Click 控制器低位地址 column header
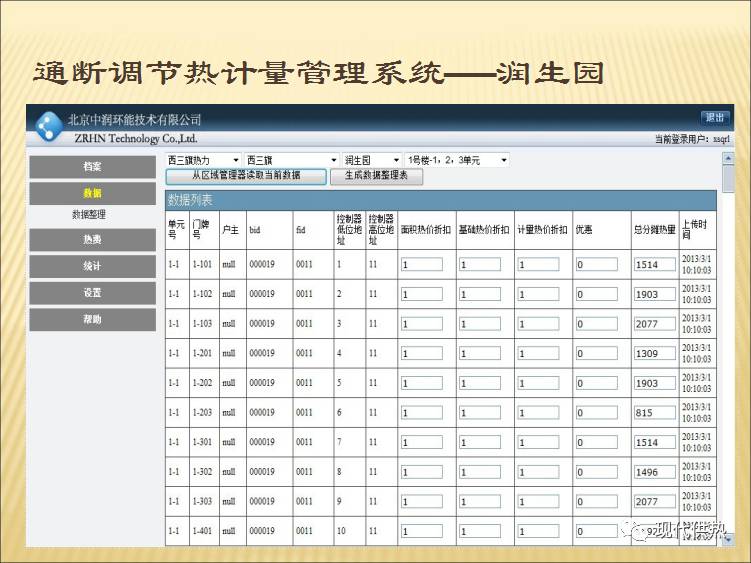The image size is (751, 563). 349,230
